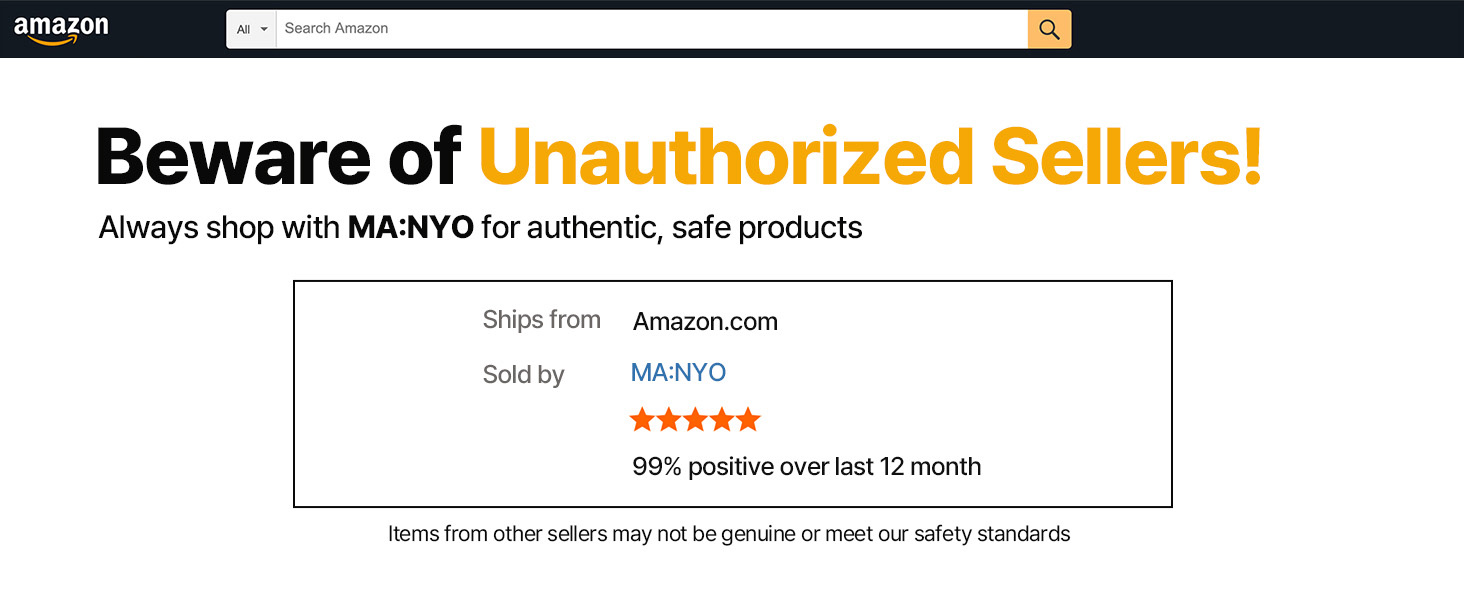Click the fifth (last) rating star
Image resolution: width=1464 pixels, height=600 pixels.
click(748, 420)
